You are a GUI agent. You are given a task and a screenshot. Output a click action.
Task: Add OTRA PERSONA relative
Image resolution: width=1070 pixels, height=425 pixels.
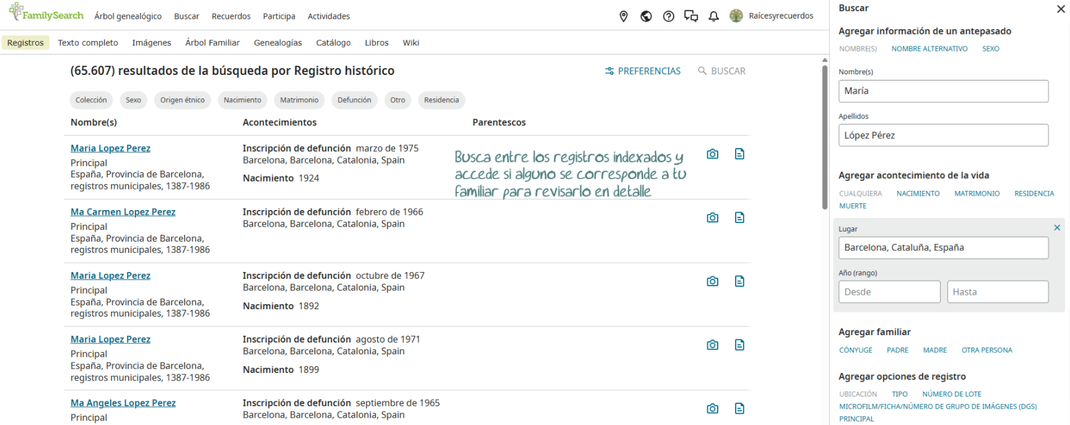[x=987, y=350]
